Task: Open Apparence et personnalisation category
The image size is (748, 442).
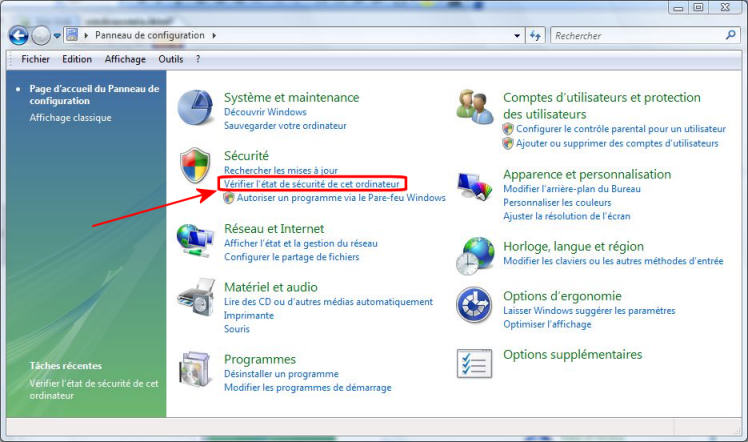Action: click(x=587, y=174)
